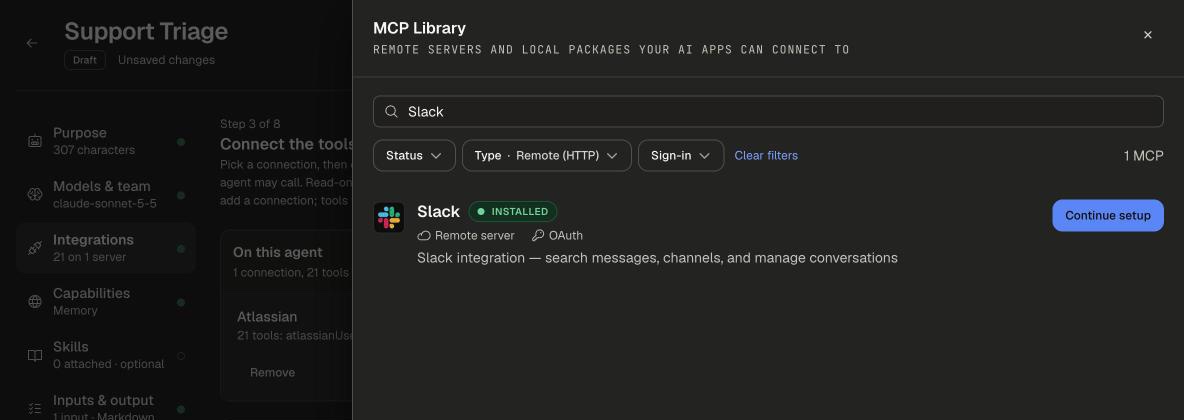
Task: Click the empty status dot beside Skills
Action: tap(180, 356)
